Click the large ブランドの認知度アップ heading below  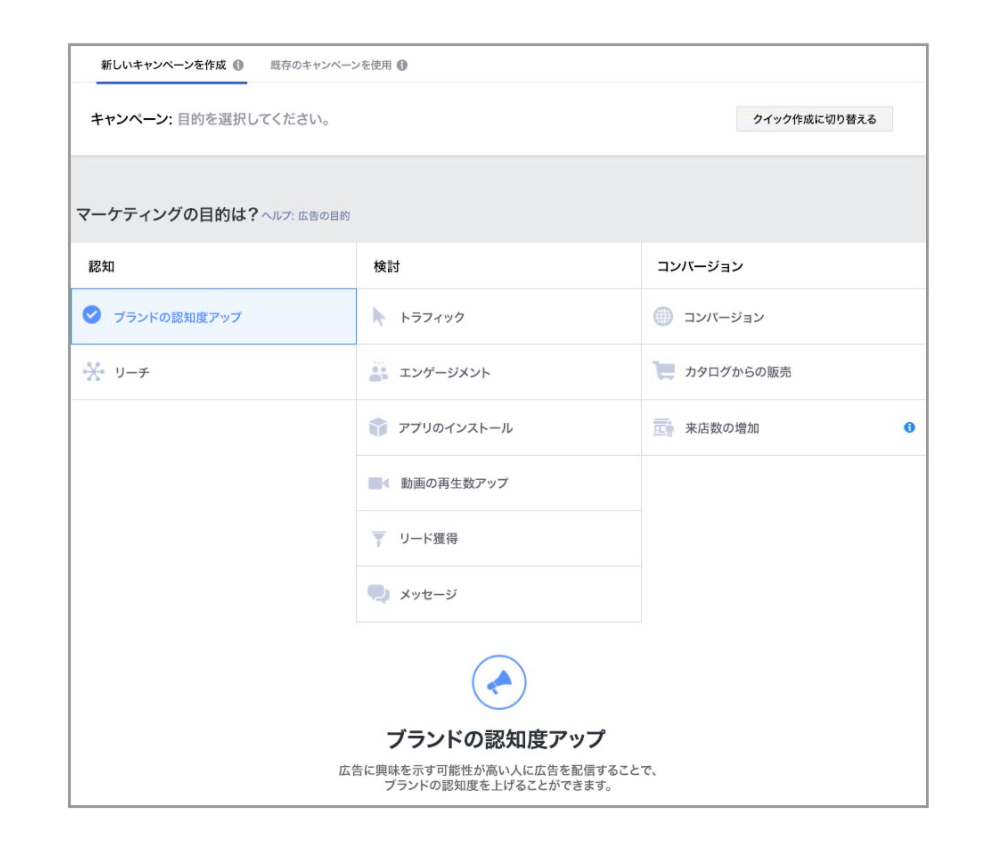[496, 739]
